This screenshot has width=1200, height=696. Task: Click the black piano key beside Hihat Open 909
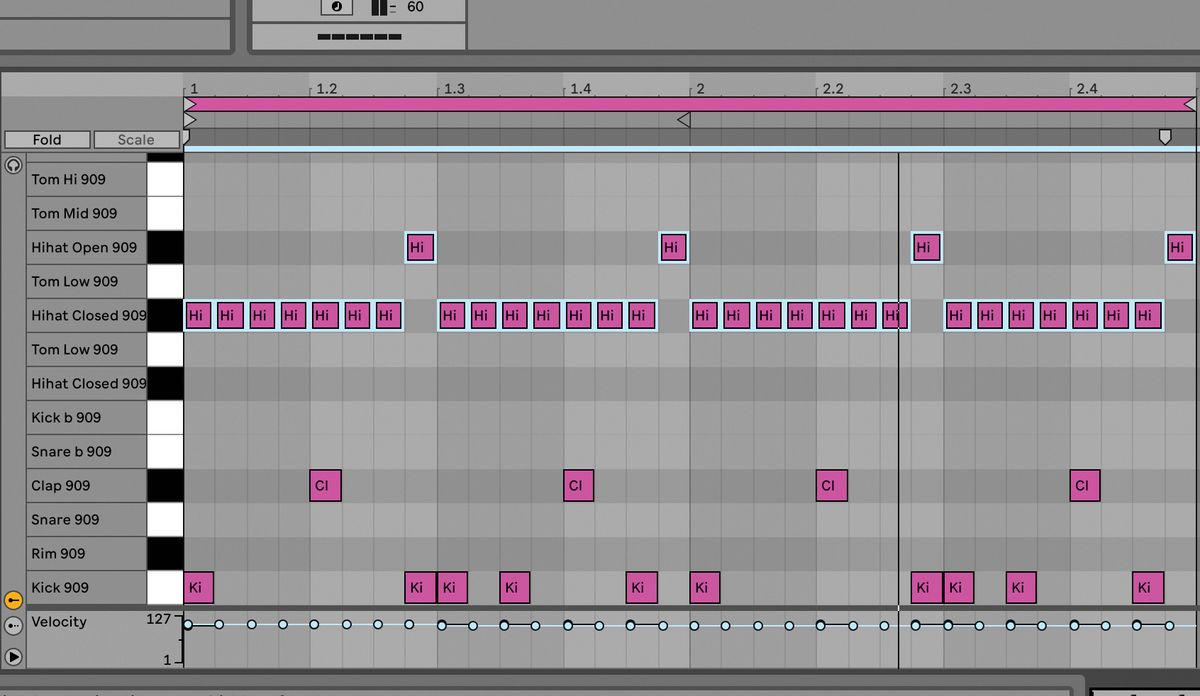click(165, 247)
